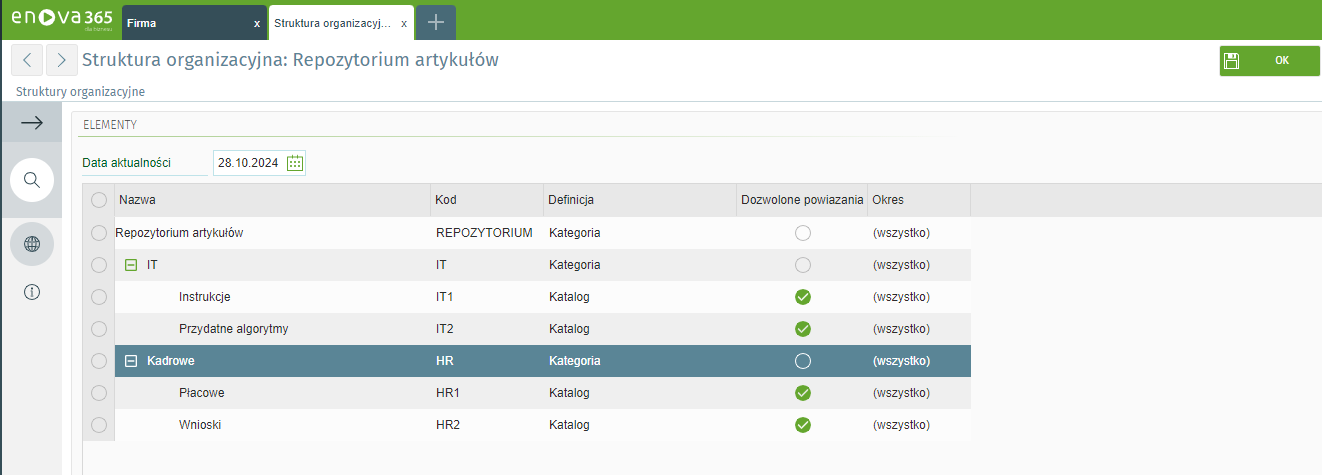
Task: Collapse the IT category node
Action: click(x=131, y=265)
